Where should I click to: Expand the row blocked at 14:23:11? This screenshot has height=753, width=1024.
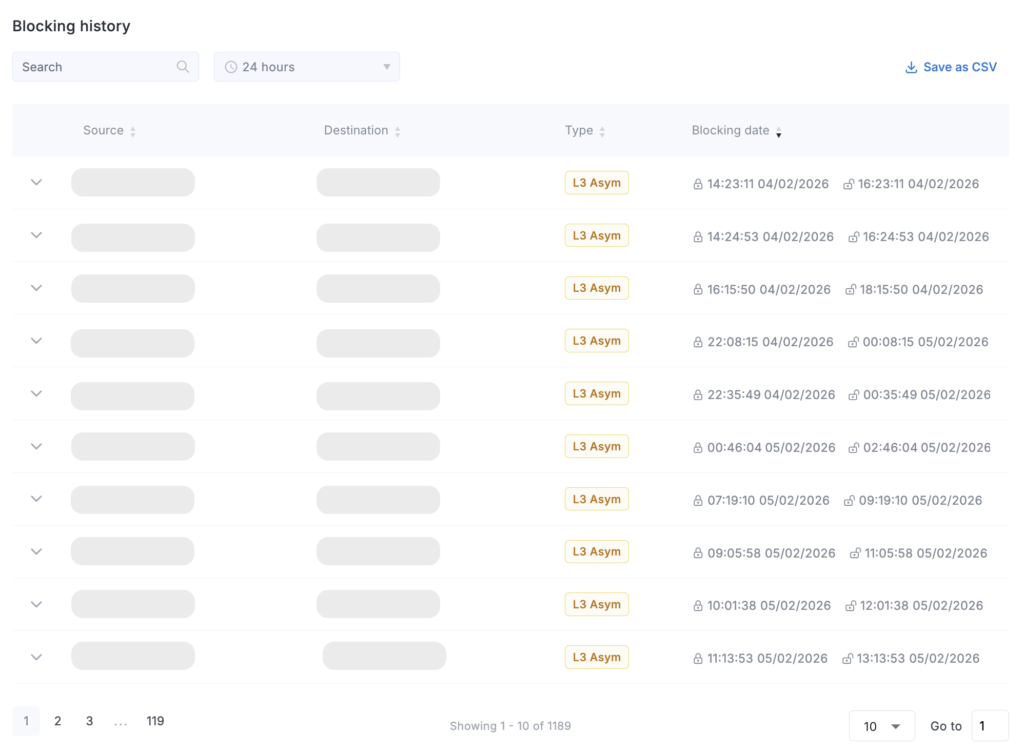[36, 183]
